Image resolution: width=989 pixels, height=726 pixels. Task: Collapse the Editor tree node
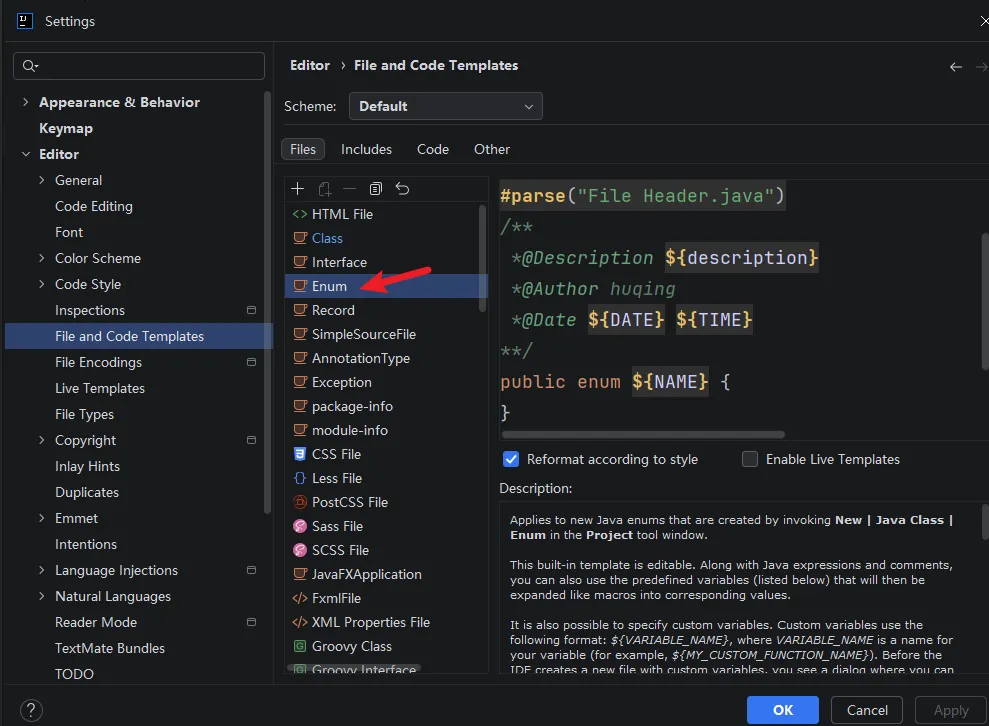(25, 154)
